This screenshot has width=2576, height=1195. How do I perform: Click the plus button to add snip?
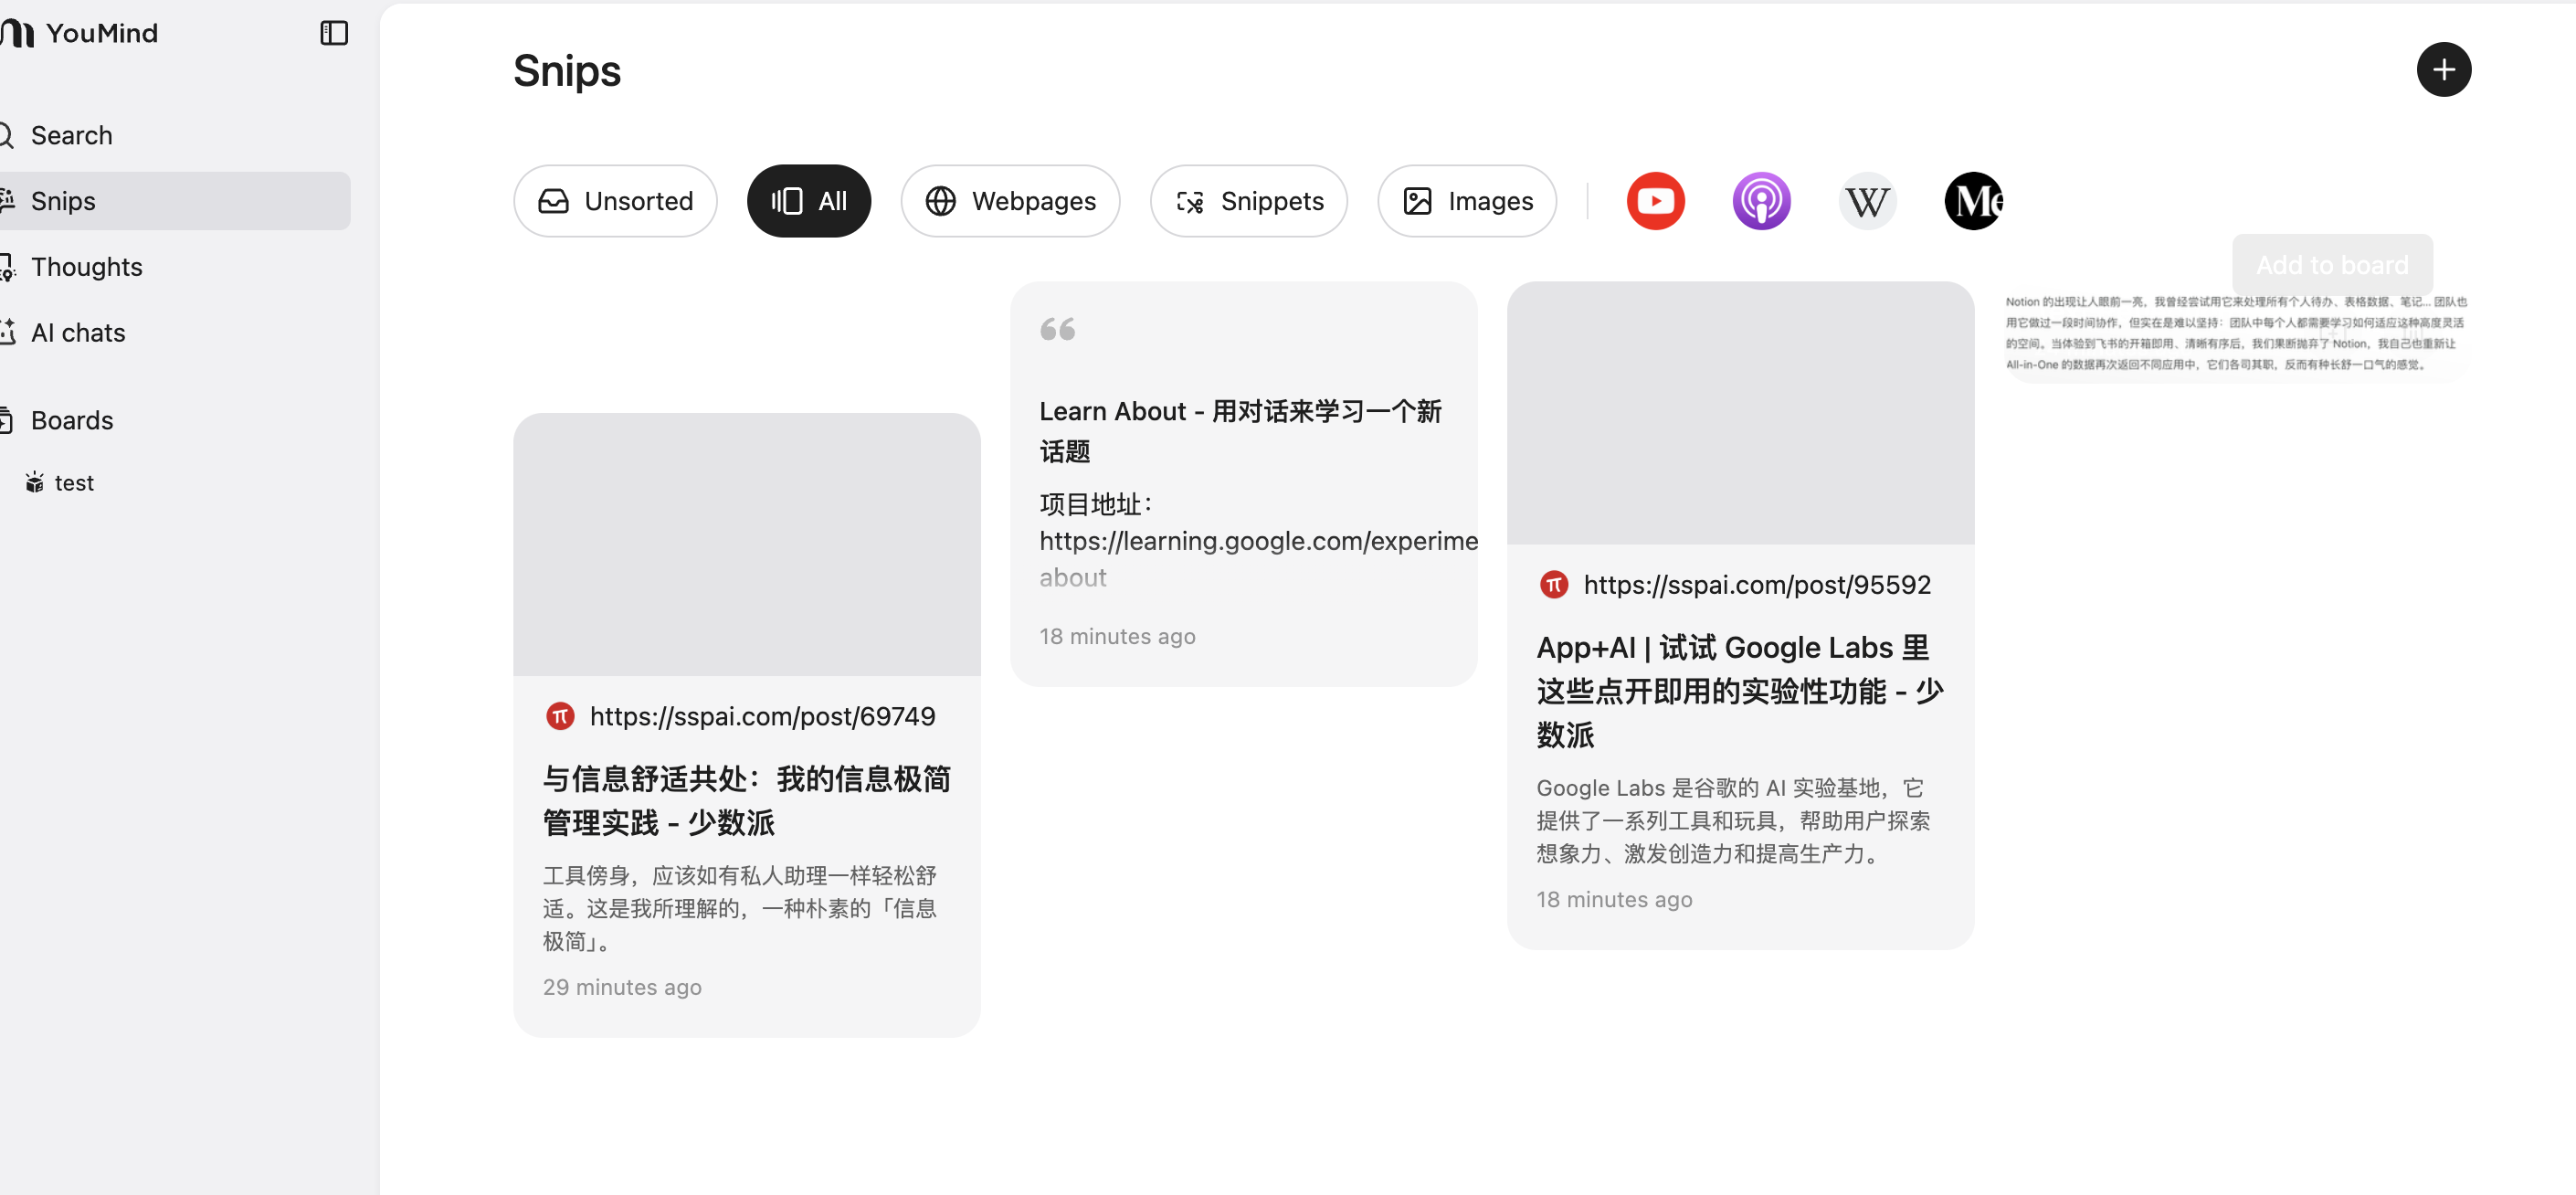click(2443, 69)
